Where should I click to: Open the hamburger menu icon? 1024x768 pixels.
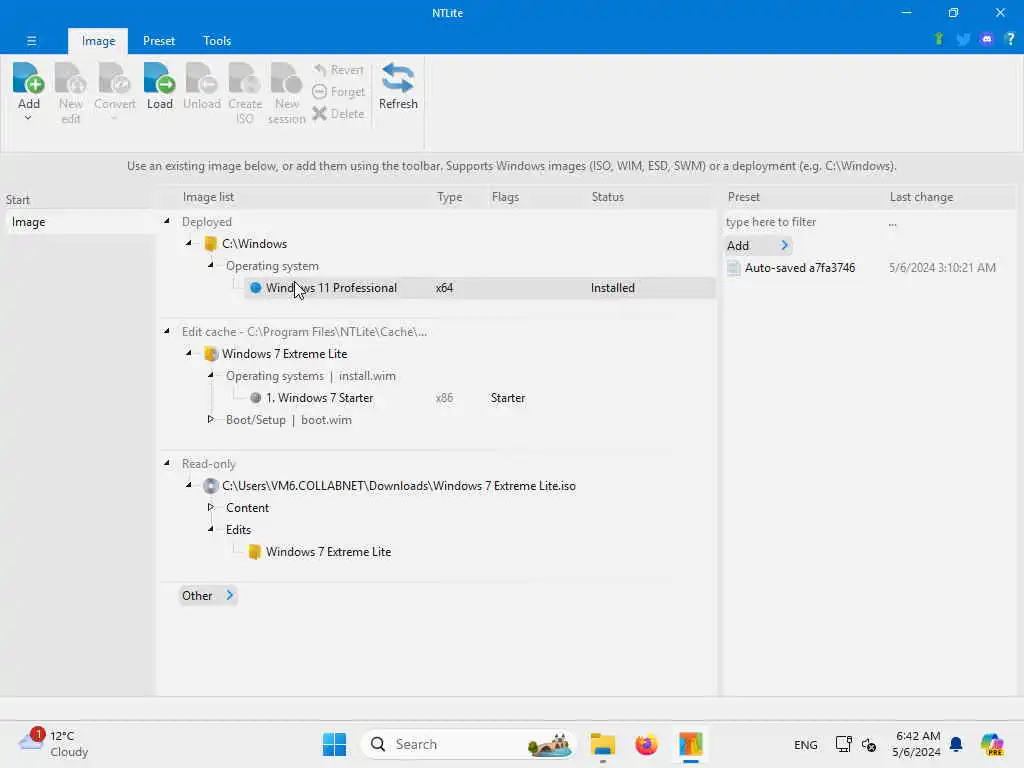click(x=31, y=40)
